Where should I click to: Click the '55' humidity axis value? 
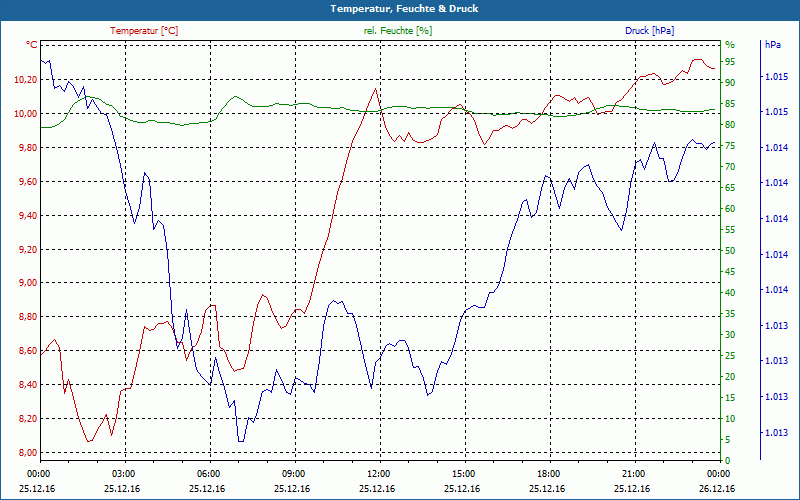[730, 230]
